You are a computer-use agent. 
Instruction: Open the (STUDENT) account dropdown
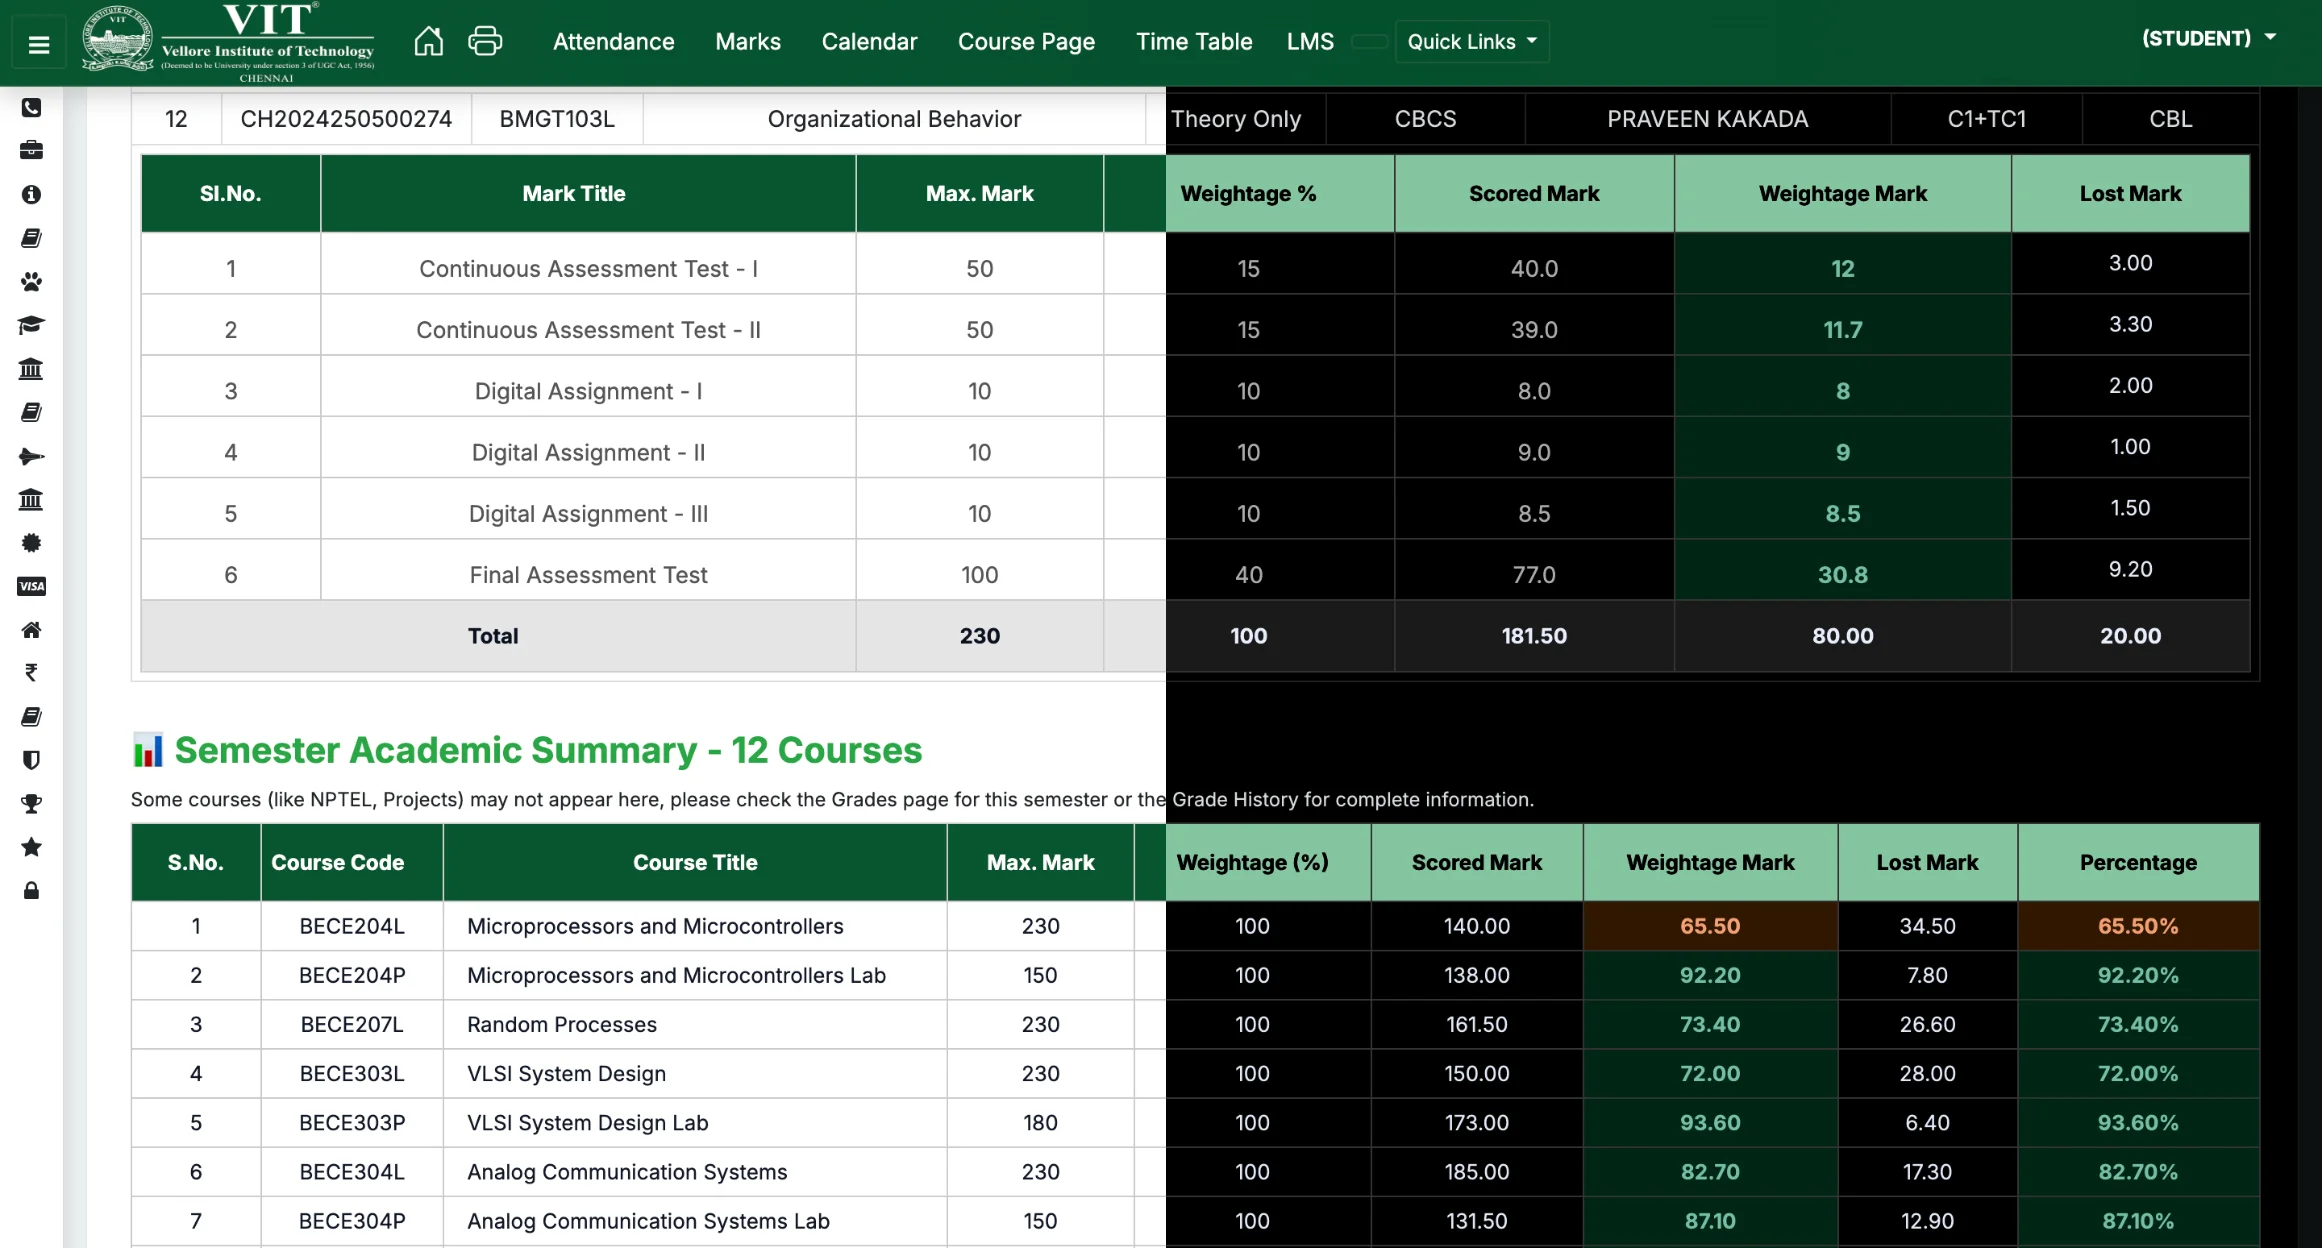2208,38
